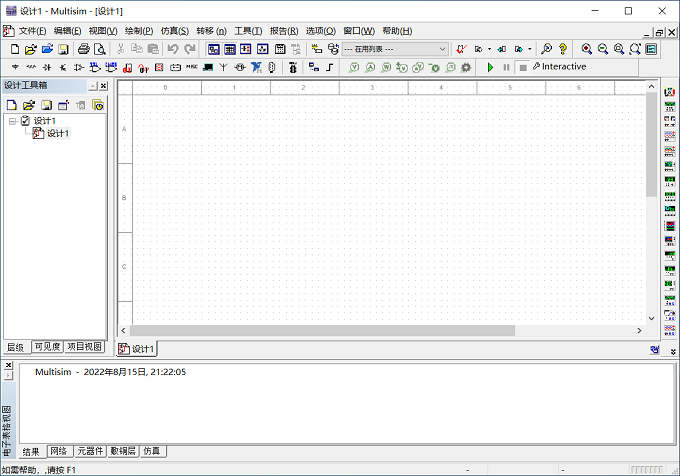
Task: Switch to the 可见度 tab
Action: [48, 347]
